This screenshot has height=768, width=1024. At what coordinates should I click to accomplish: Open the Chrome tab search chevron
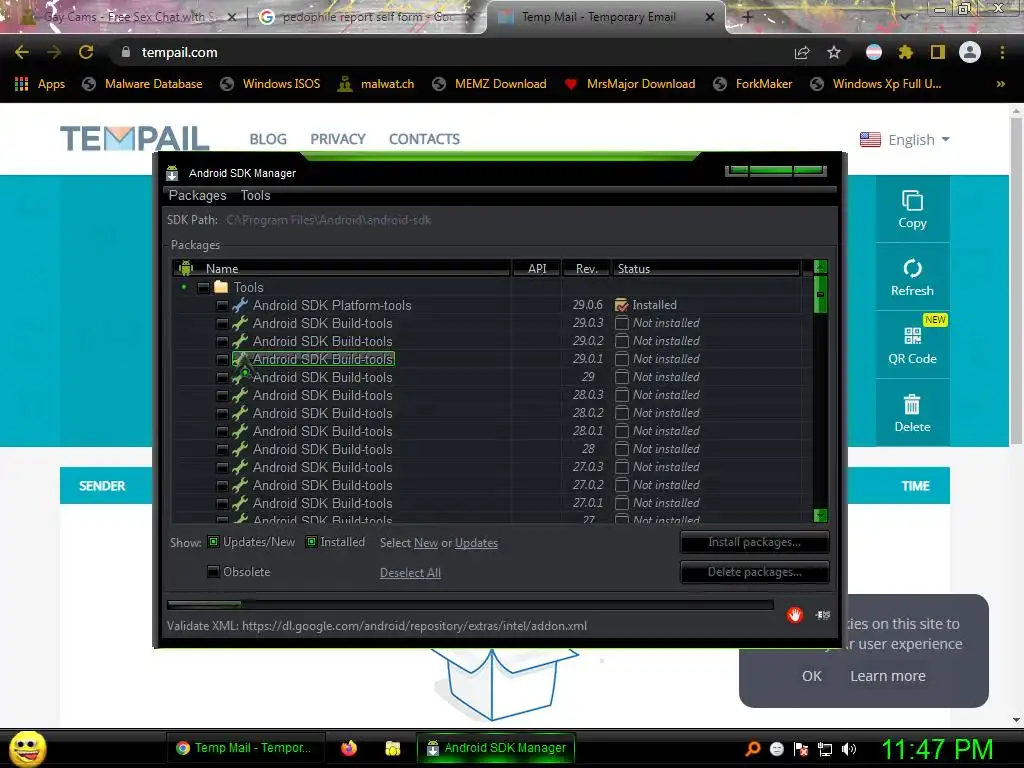click(904, 17)
